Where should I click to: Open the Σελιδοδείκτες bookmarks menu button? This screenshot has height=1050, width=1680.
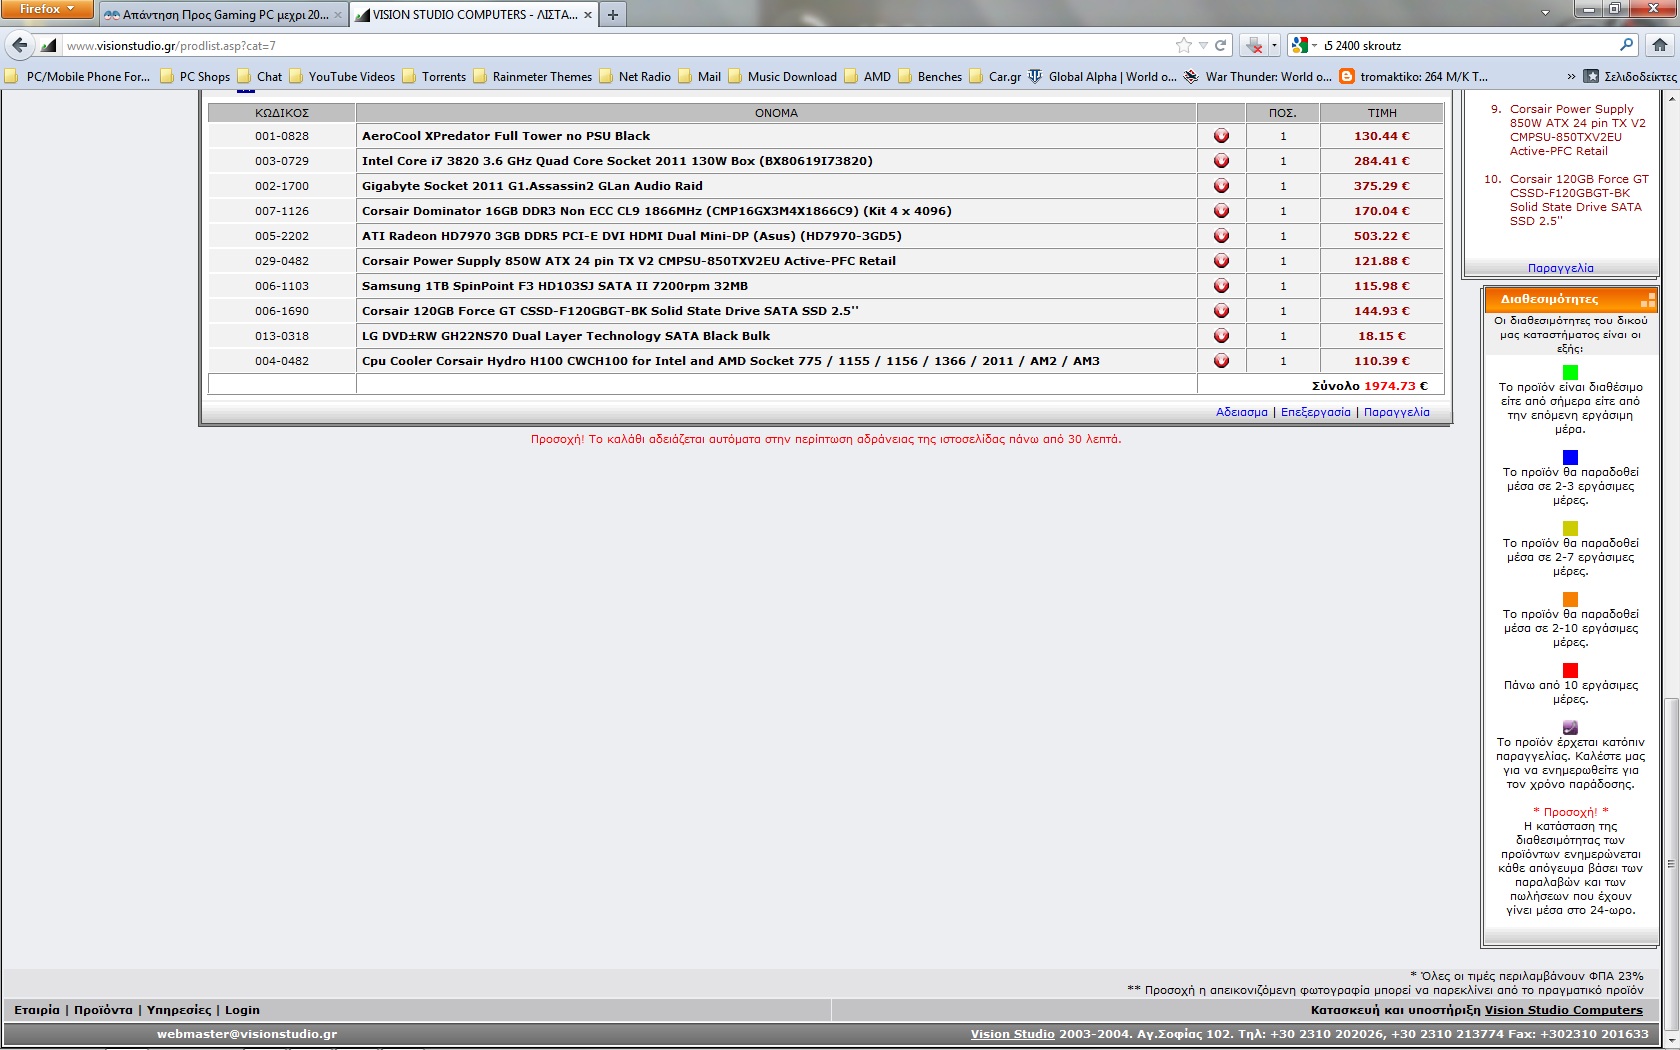(1630, 76)
